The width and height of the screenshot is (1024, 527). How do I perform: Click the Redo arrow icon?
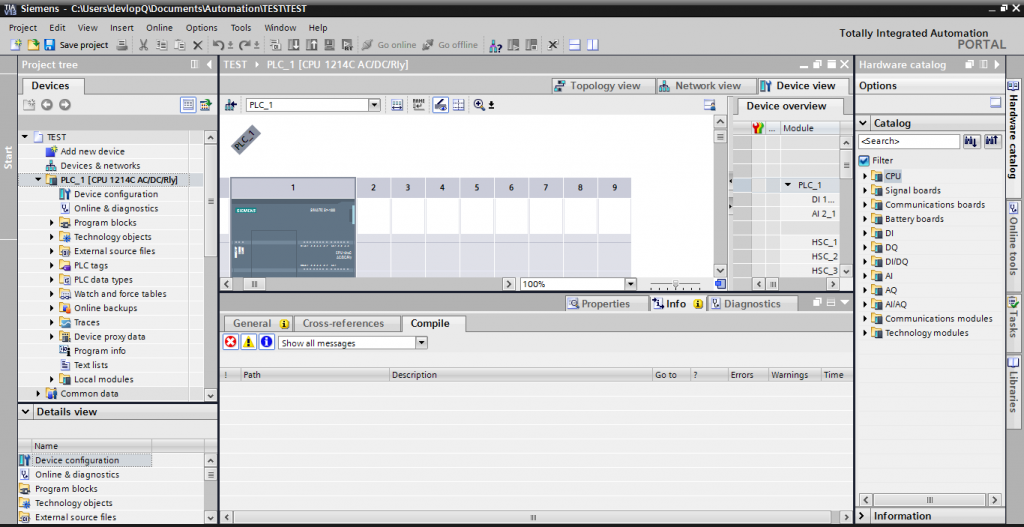coord(245,45)
